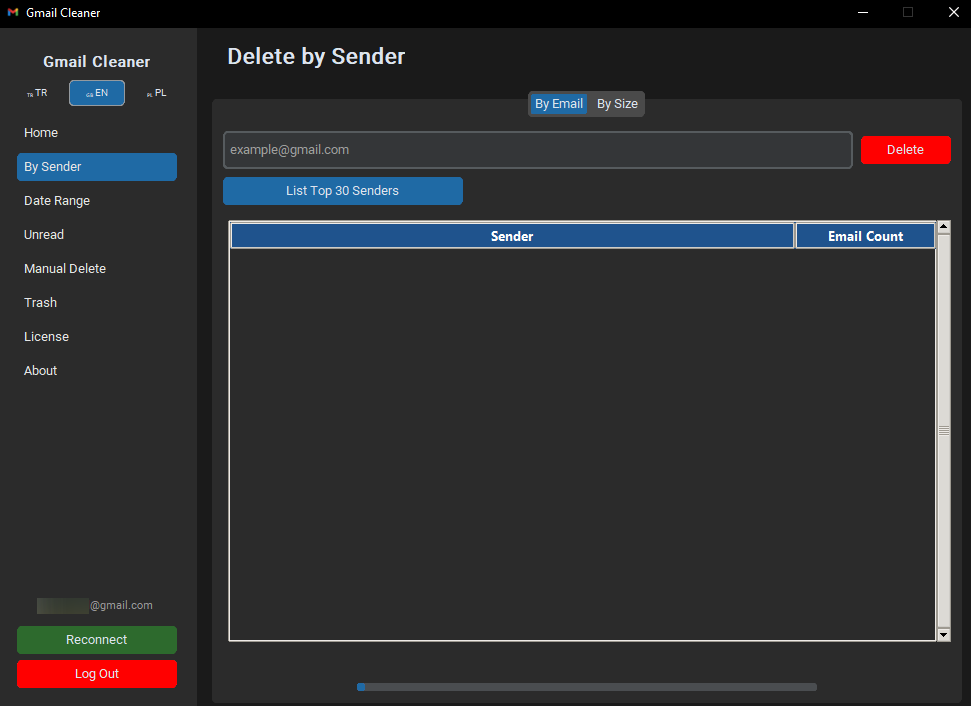Click the Log Out button
The height and width of the screenshot is (706, 971).
(97, 674)
